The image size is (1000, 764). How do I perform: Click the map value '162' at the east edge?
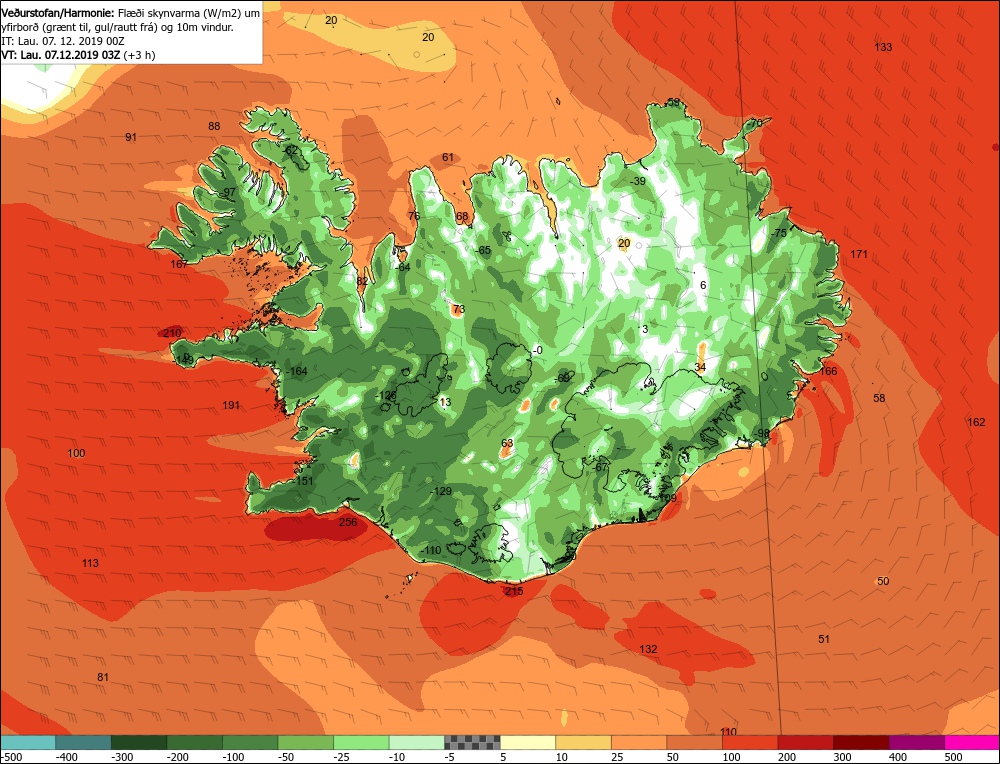coord(976,422)
